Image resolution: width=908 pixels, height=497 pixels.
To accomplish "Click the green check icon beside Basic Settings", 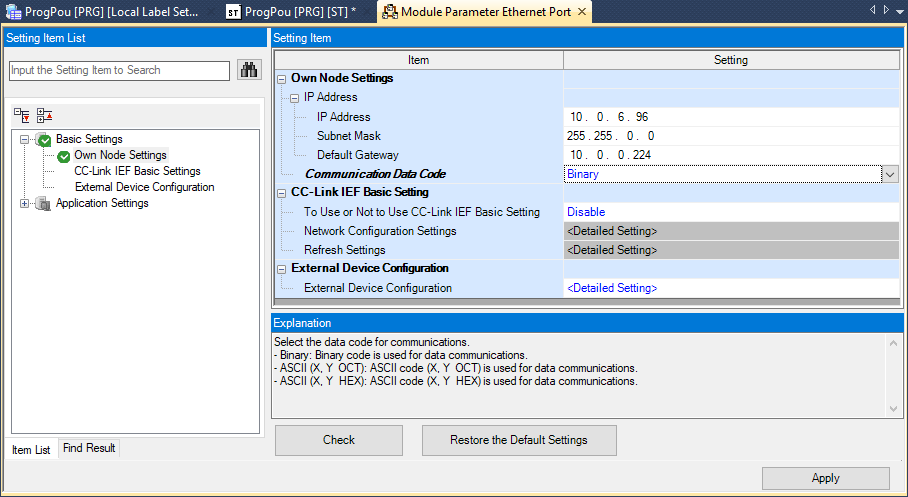I will 44,139.
